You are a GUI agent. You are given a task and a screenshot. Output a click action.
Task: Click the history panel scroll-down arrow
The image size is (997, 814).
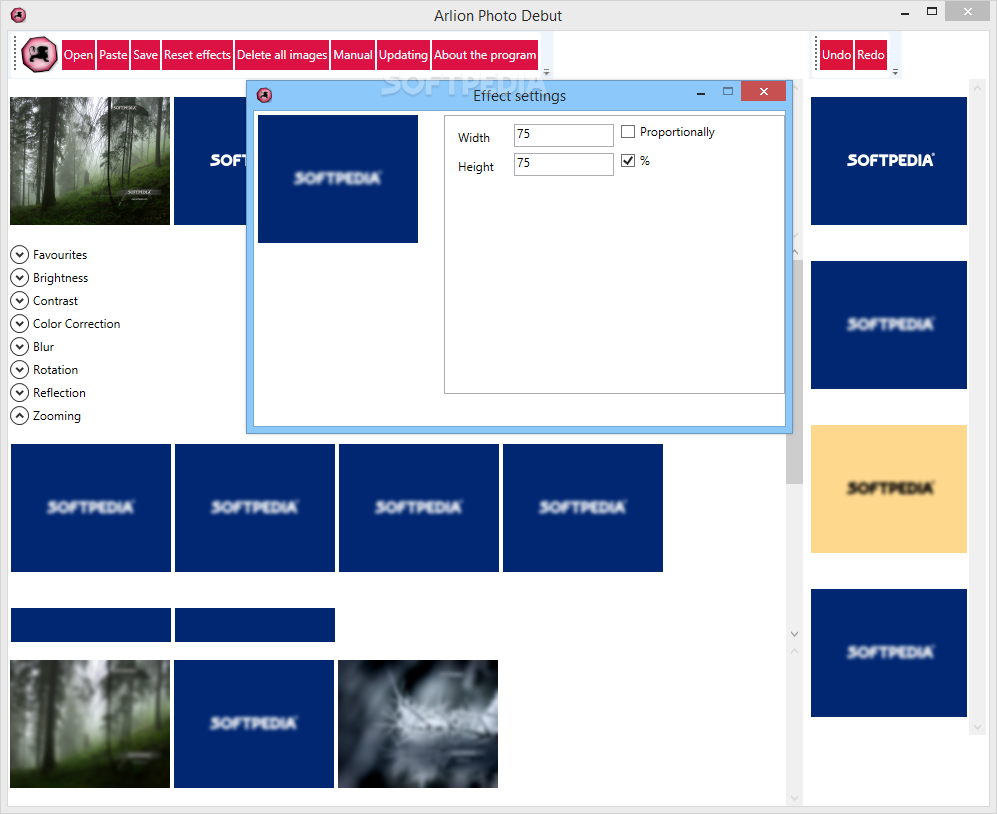tap(977, 727)
